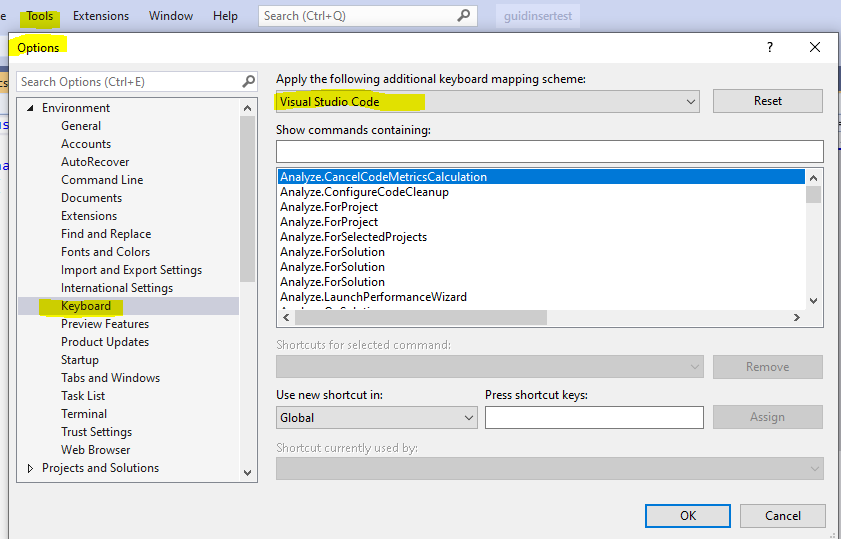Select Analyze.CancelCodeMetricsCalculation command
841x539 pixels.
tap(541, 177)
